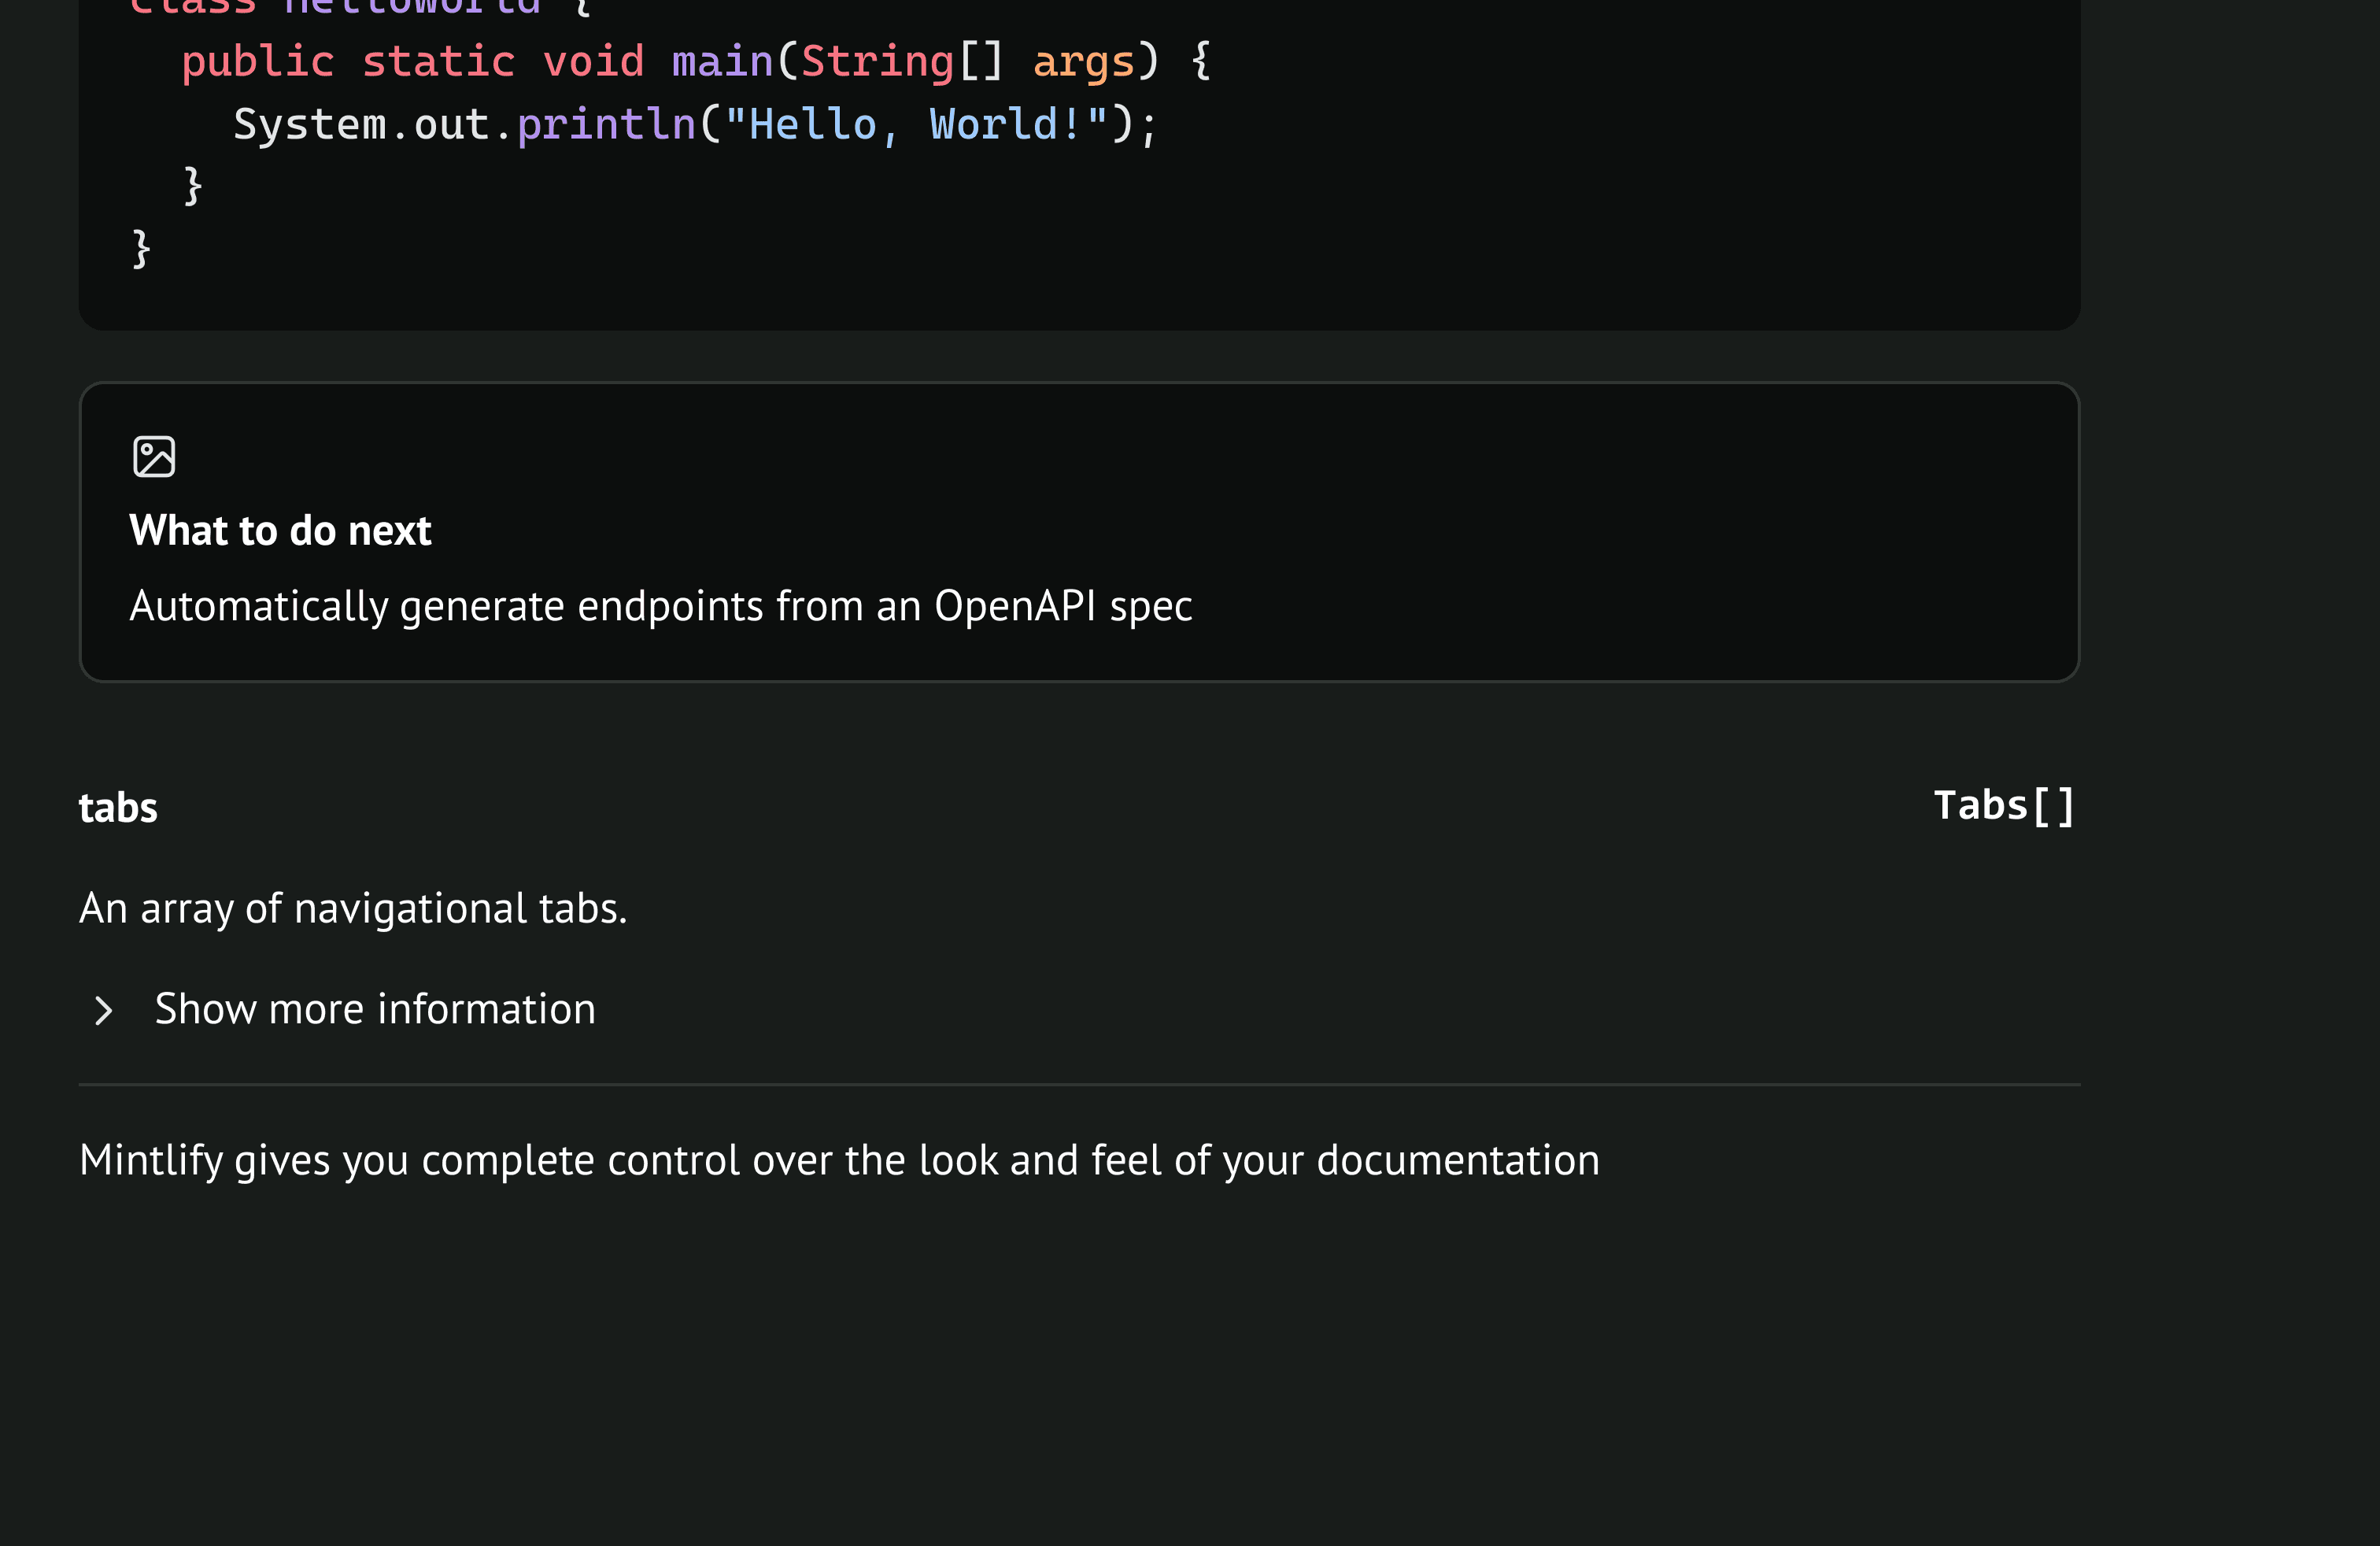The image size is (2380, 1546).
Task: Click the 'tabs' property name
Action: (x=118, y=807)
